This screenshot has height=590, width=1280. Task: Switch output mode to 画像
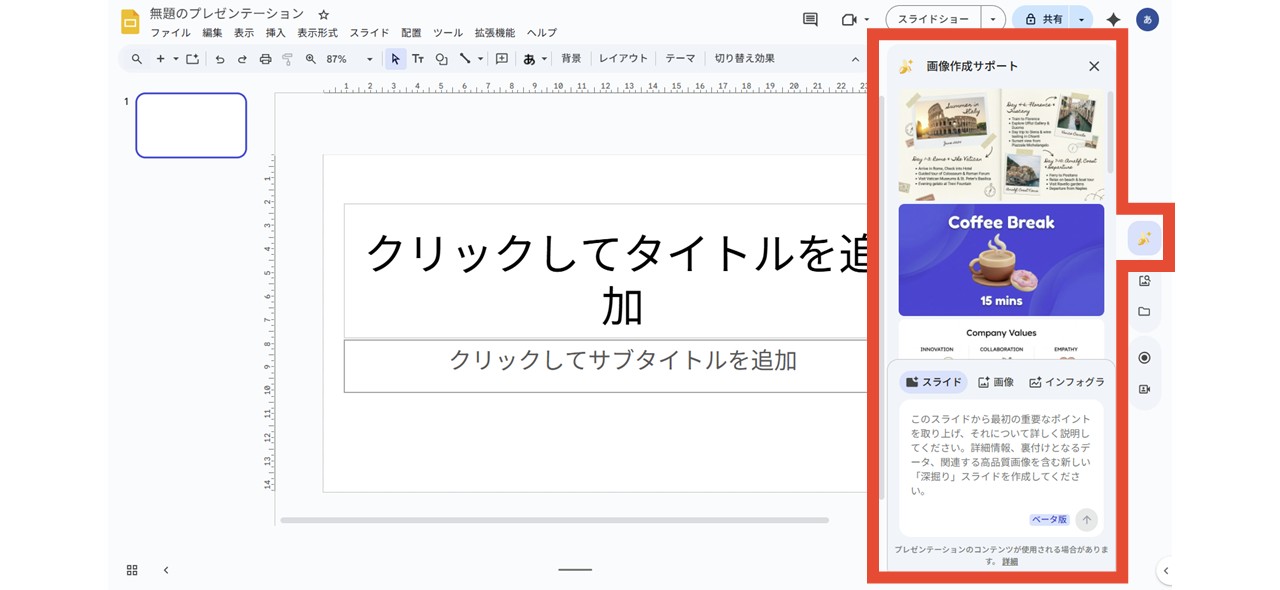point(996,381)
